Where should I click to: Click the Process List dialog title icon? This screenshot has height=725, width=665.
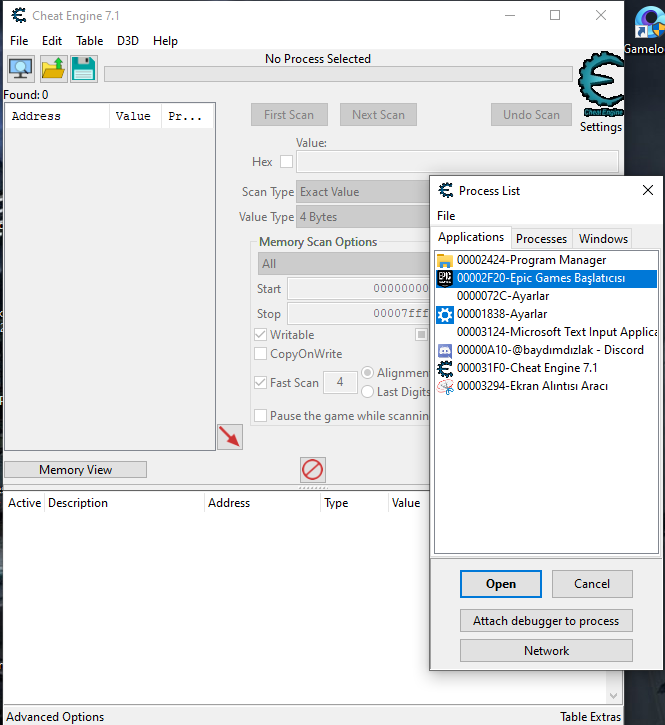[446, 190]
